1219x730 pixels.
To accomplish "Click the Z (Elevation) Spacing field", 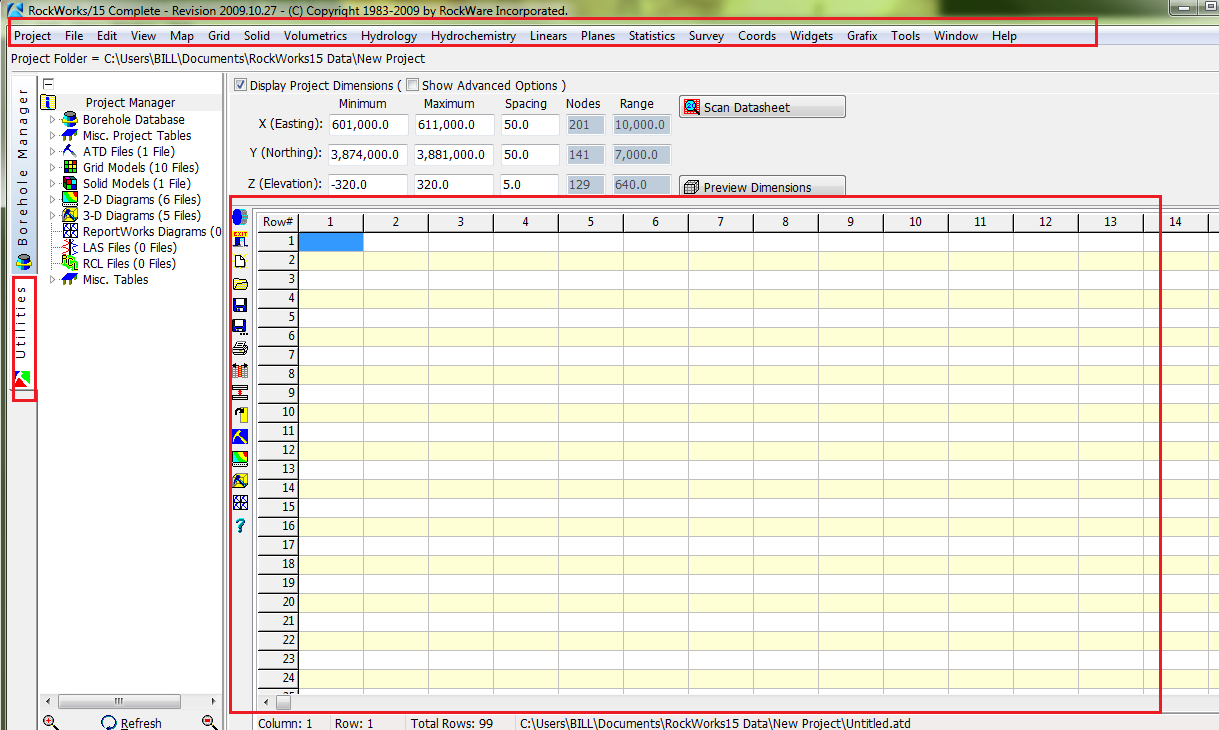I will (529, 185).
